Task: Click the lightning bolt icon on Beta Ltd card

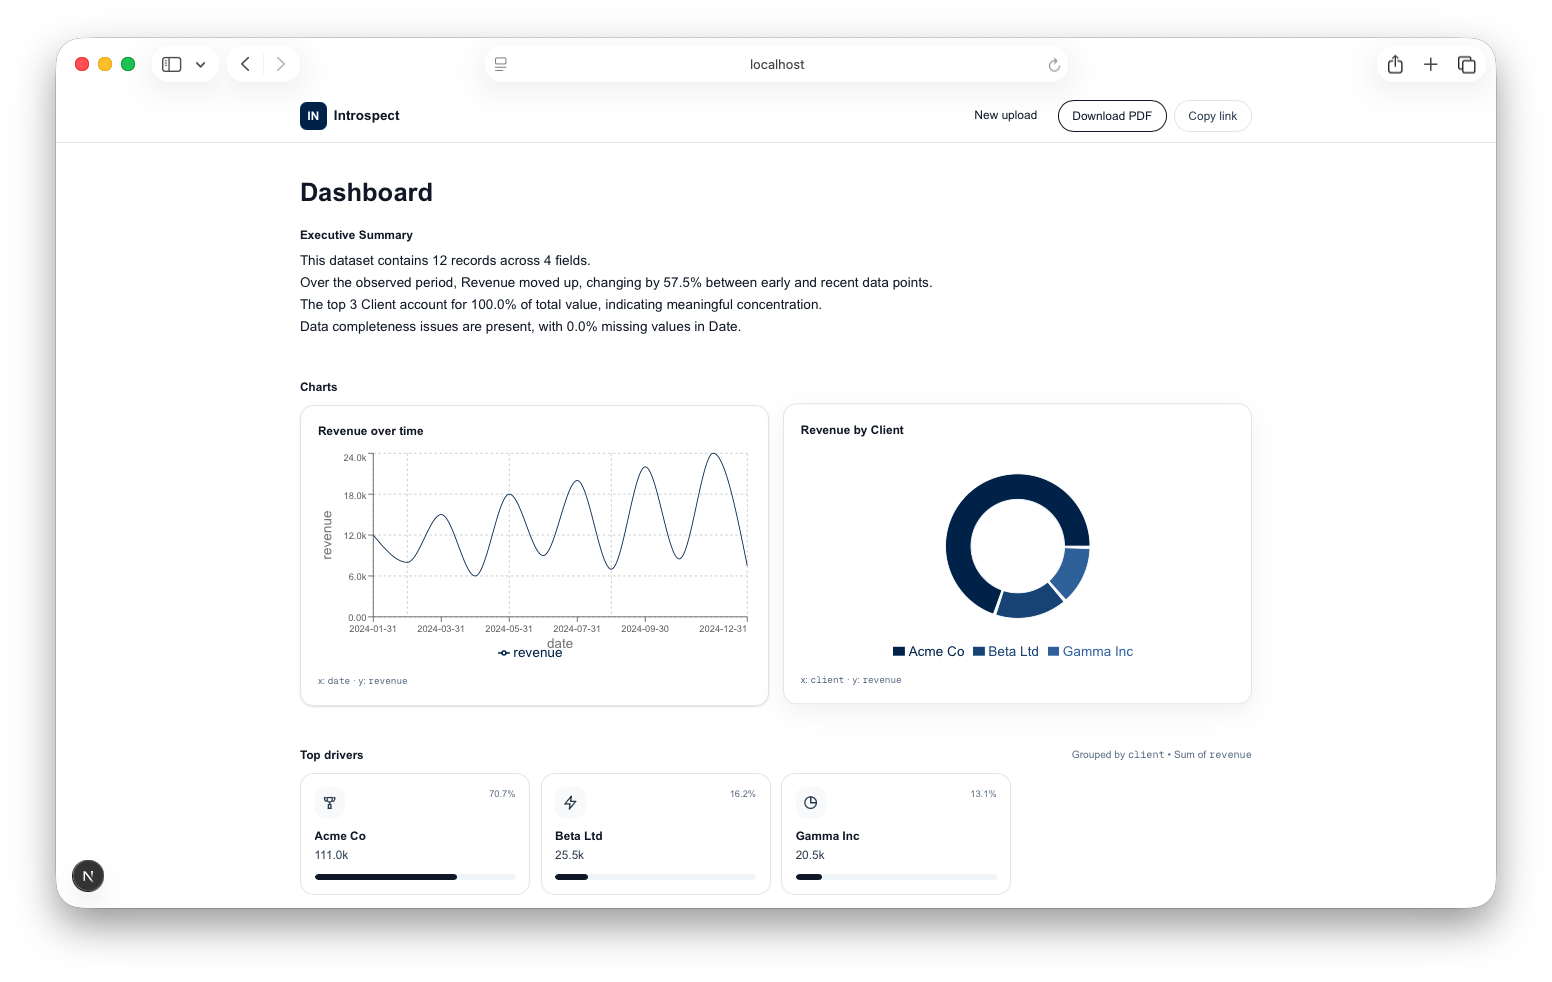Action: tap(570, 802)
